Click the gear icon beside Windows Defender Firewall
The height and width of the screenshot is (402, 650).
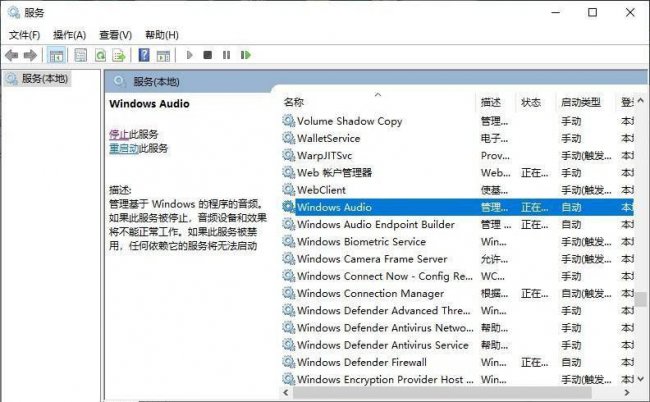click(289, 362)
